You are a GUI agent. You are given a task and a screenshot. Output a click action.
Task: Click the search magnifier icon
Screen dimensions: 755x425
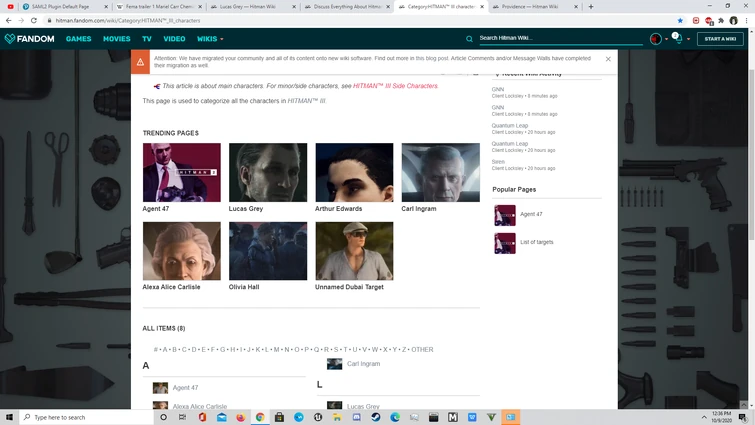coord(469,39)
